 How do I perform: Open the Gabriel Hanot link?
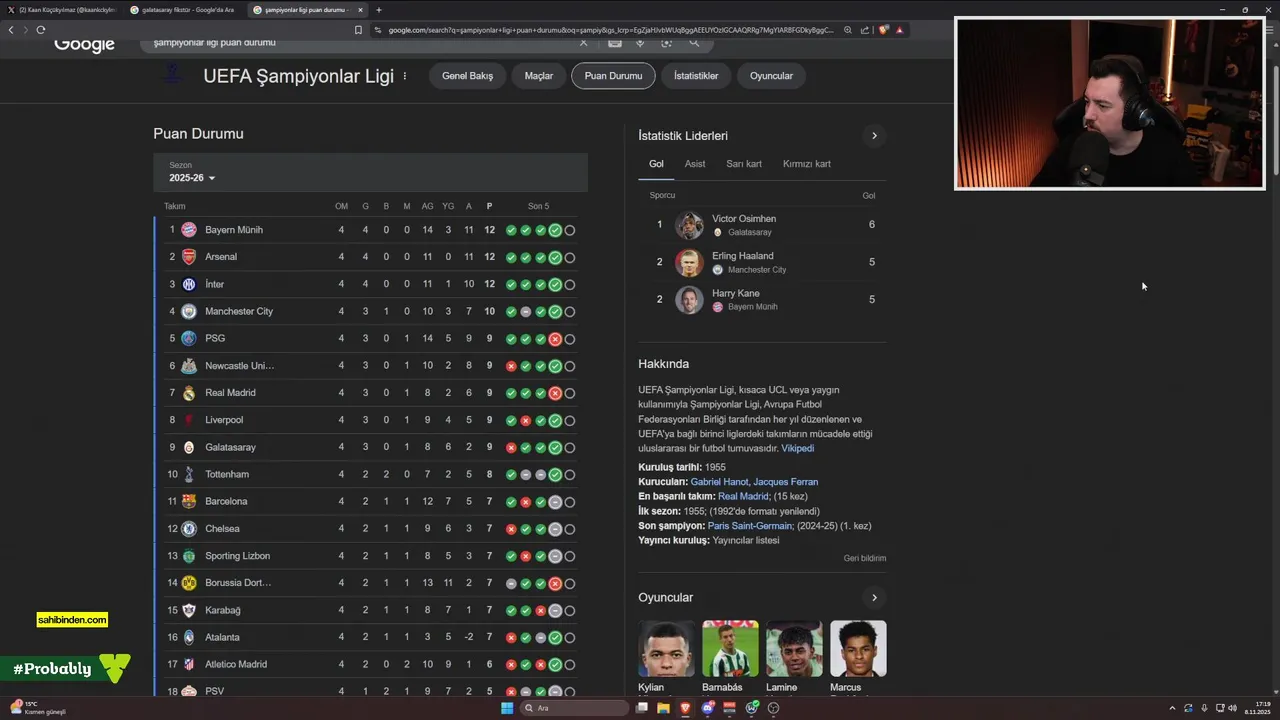coord(719,482)
